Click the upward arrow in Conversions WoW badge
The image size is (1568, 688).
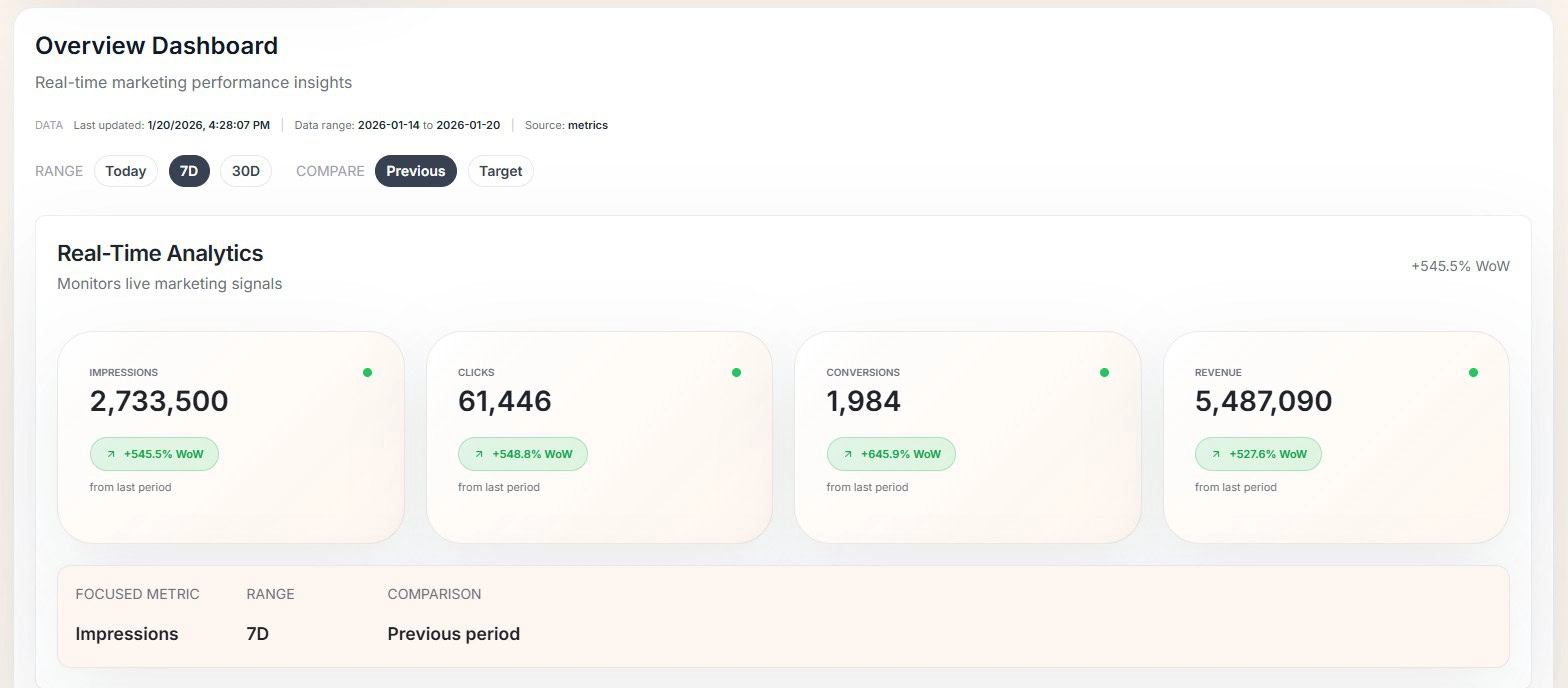pos(847,454)
